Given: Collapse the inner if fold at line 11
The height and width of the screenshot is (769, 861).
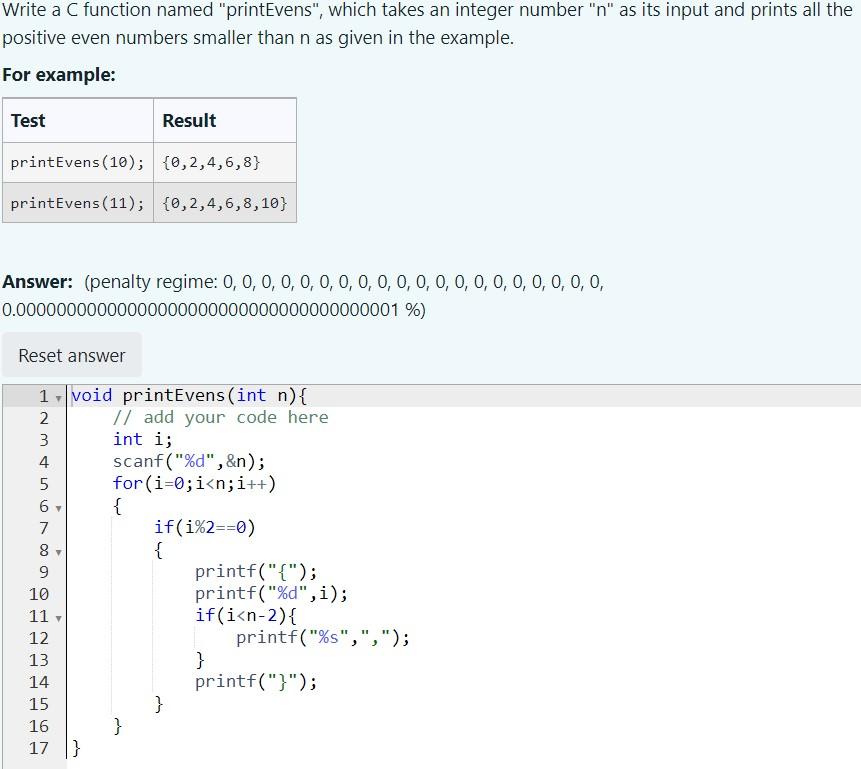Looking at the screenshot, I should click(58, 617).
